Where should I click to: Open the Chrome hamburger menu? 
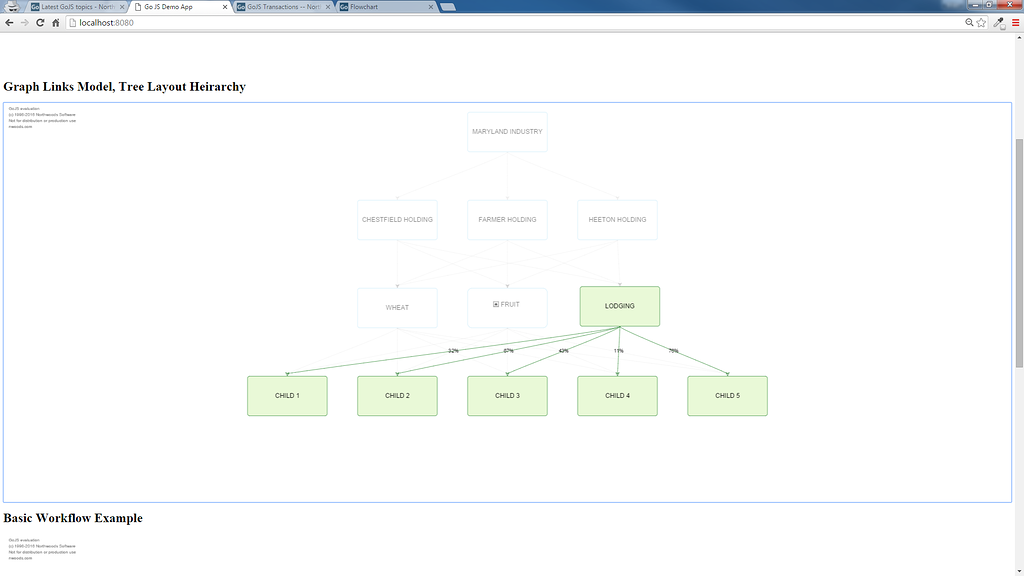1015,22
